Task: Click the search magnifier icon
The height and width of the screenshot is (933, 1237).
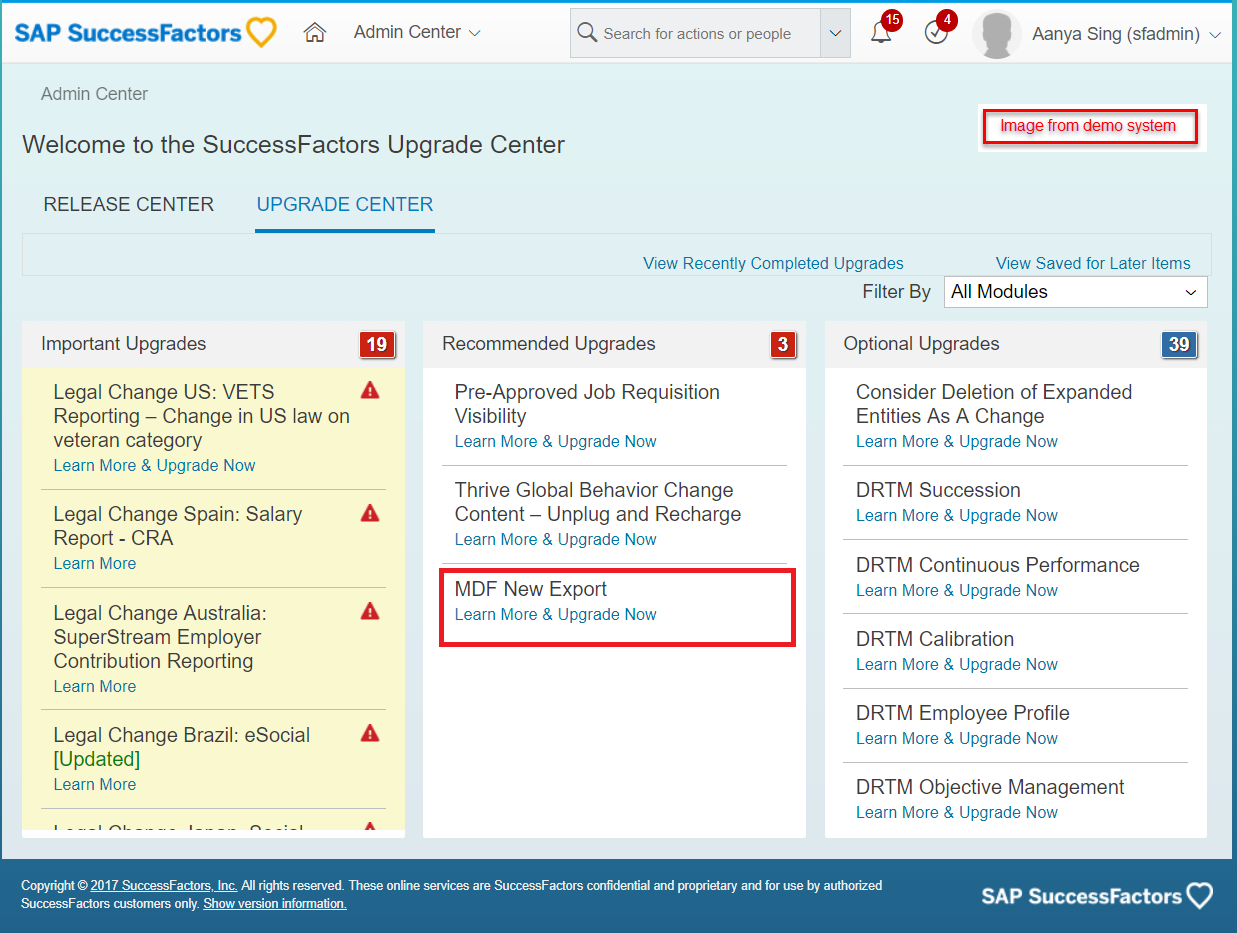Action: 587,33
